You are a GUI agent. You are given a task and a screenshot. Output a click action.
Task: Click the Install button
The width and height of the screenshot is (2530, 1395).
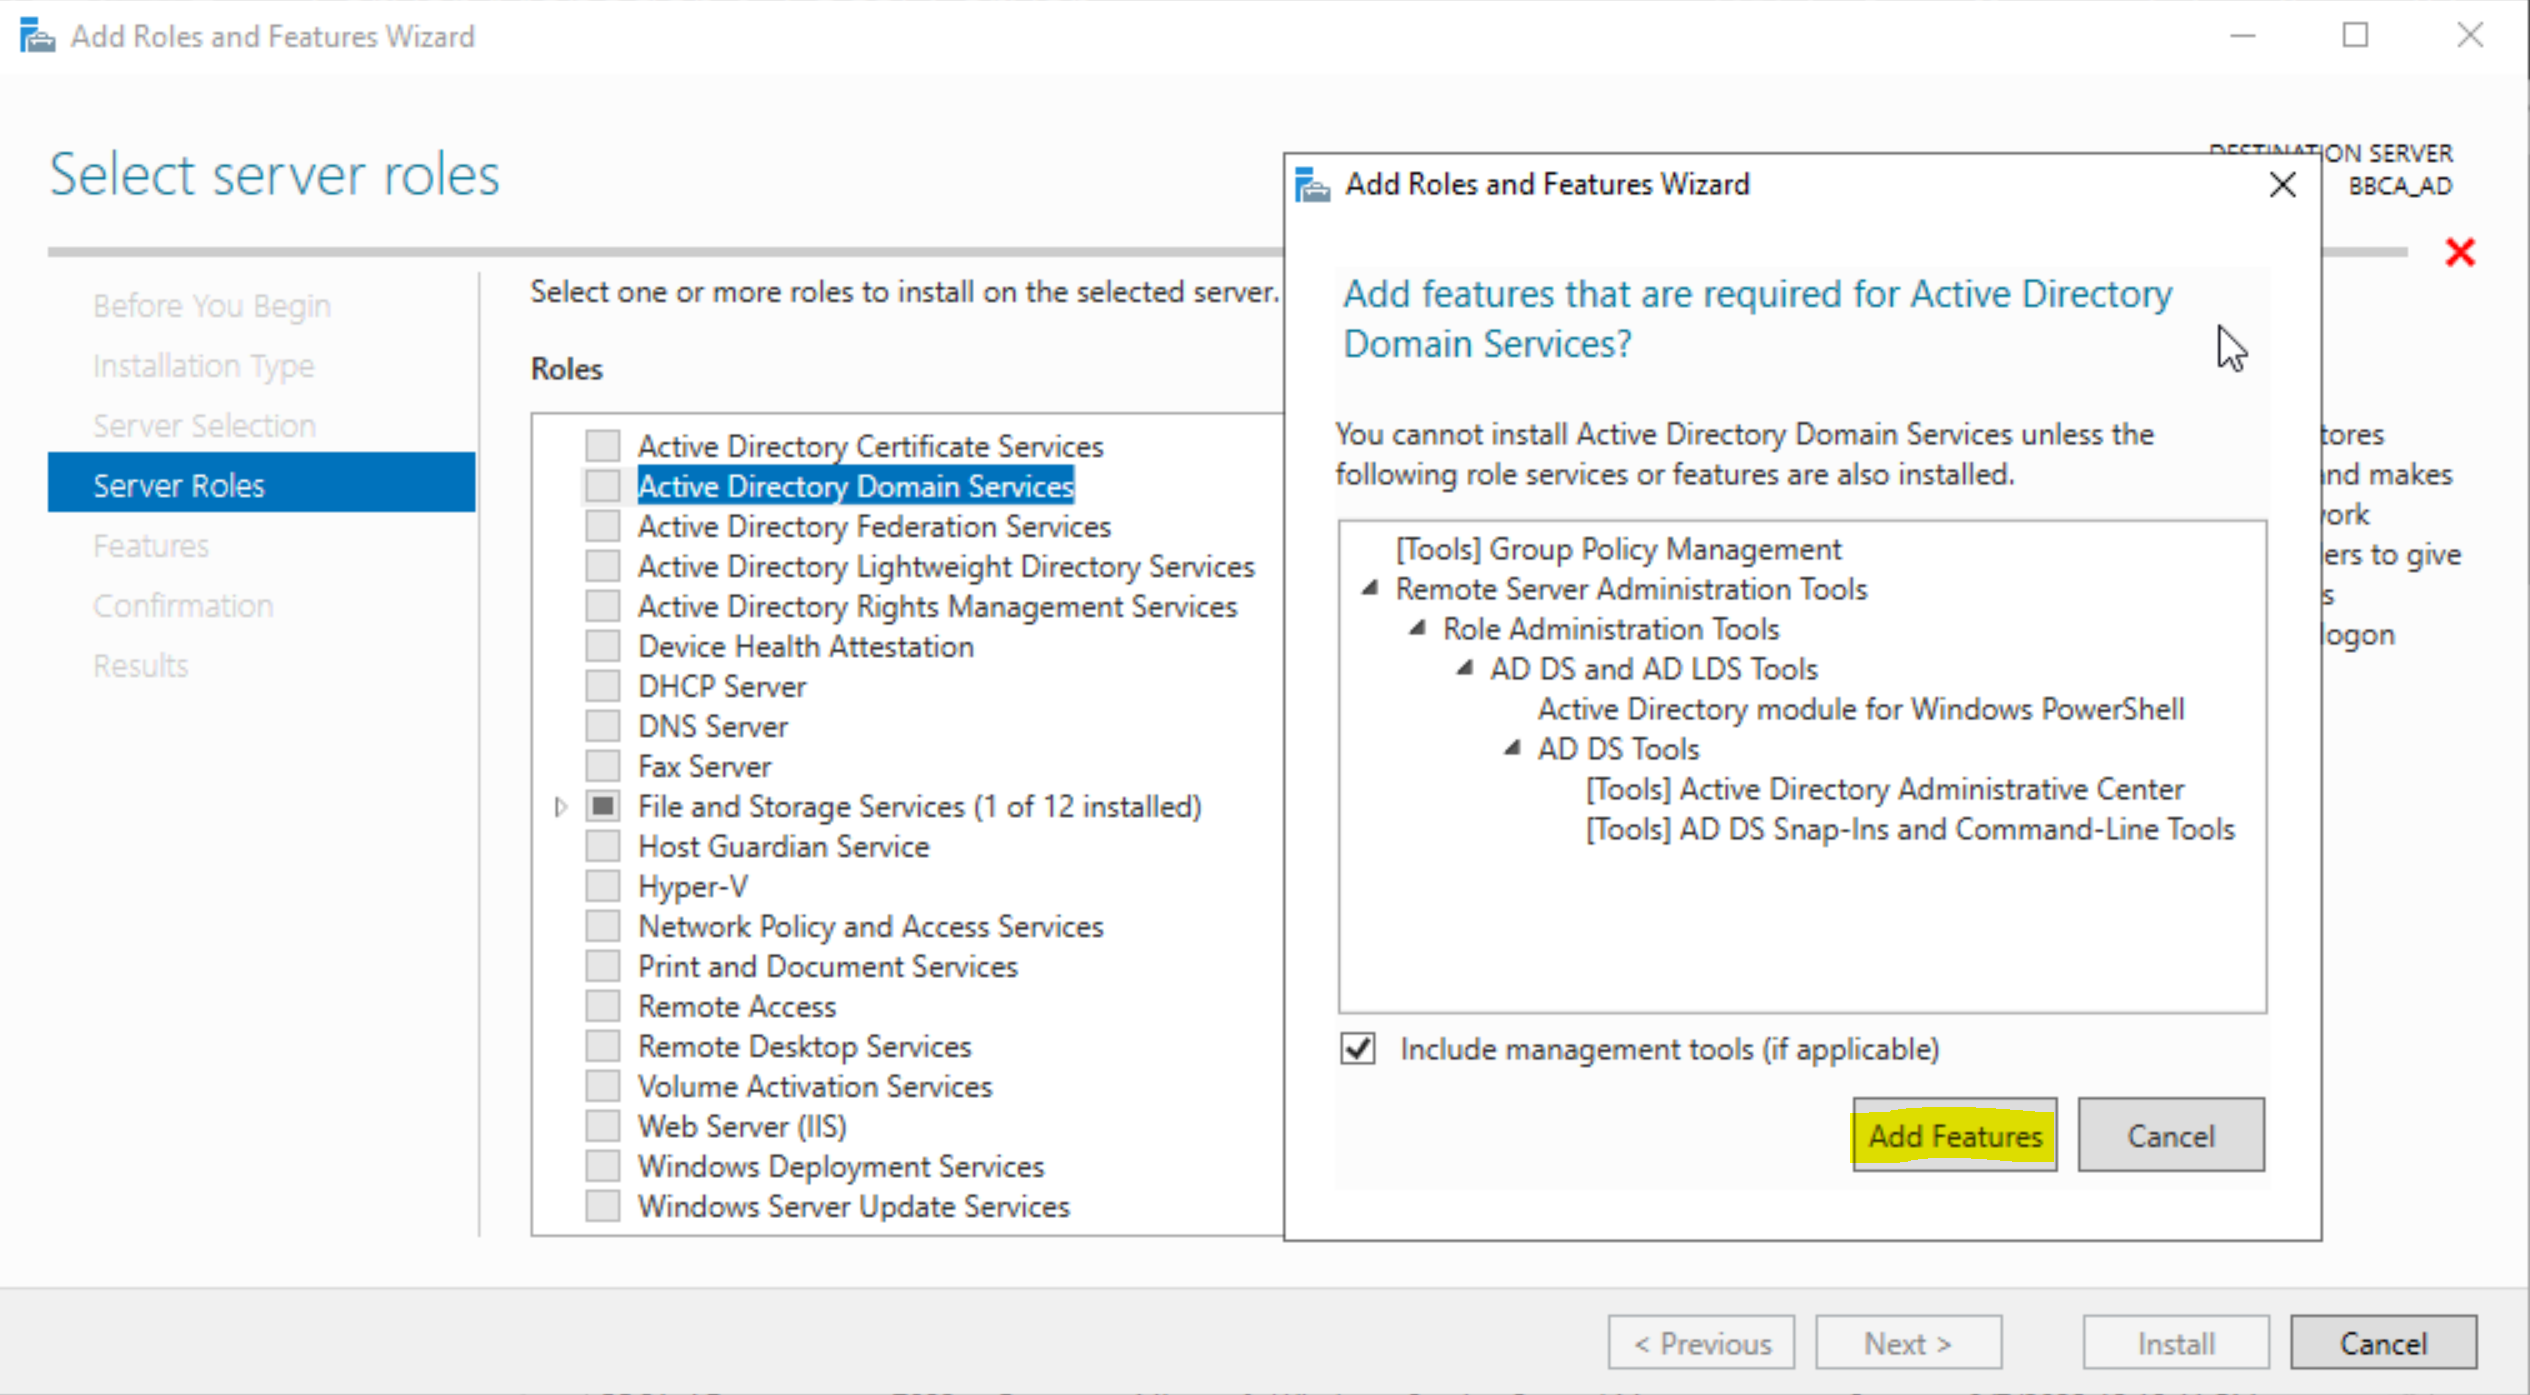click(x=2176, y=1343)
